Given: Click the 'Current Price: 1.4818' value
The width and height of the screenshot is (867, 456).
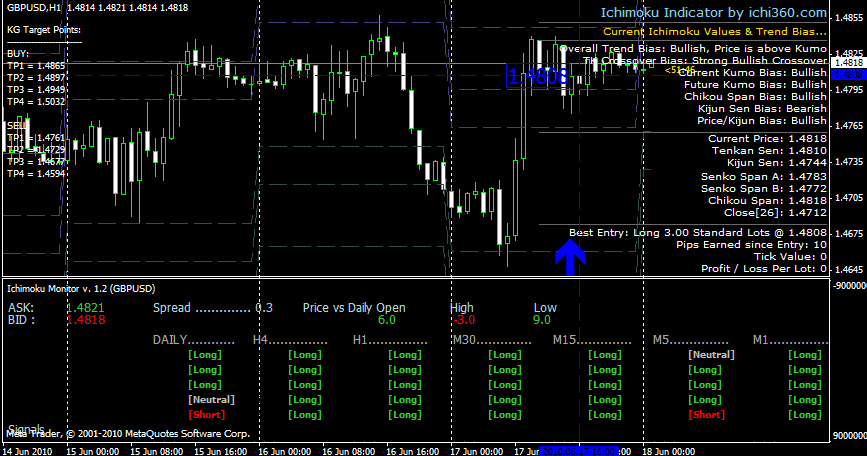Looking at the screenshot, I should [x=767, y=139].
